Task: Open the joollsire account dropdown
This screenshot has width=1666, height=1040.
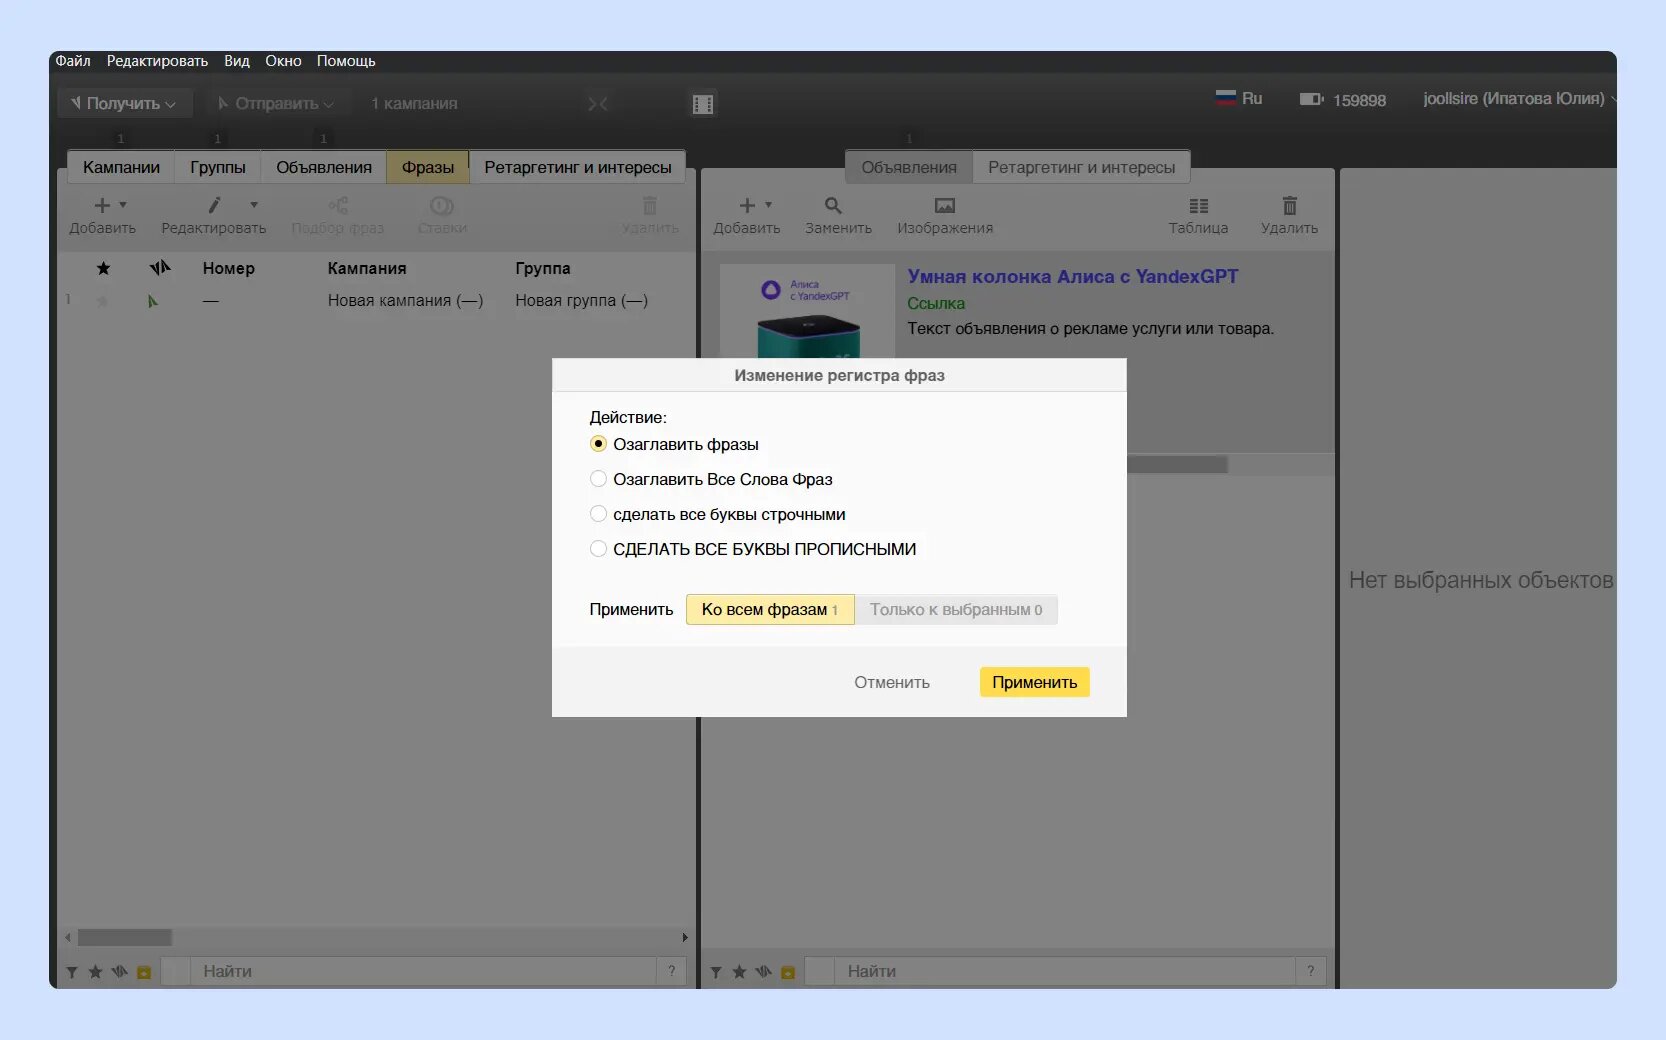Action: 1518,99
